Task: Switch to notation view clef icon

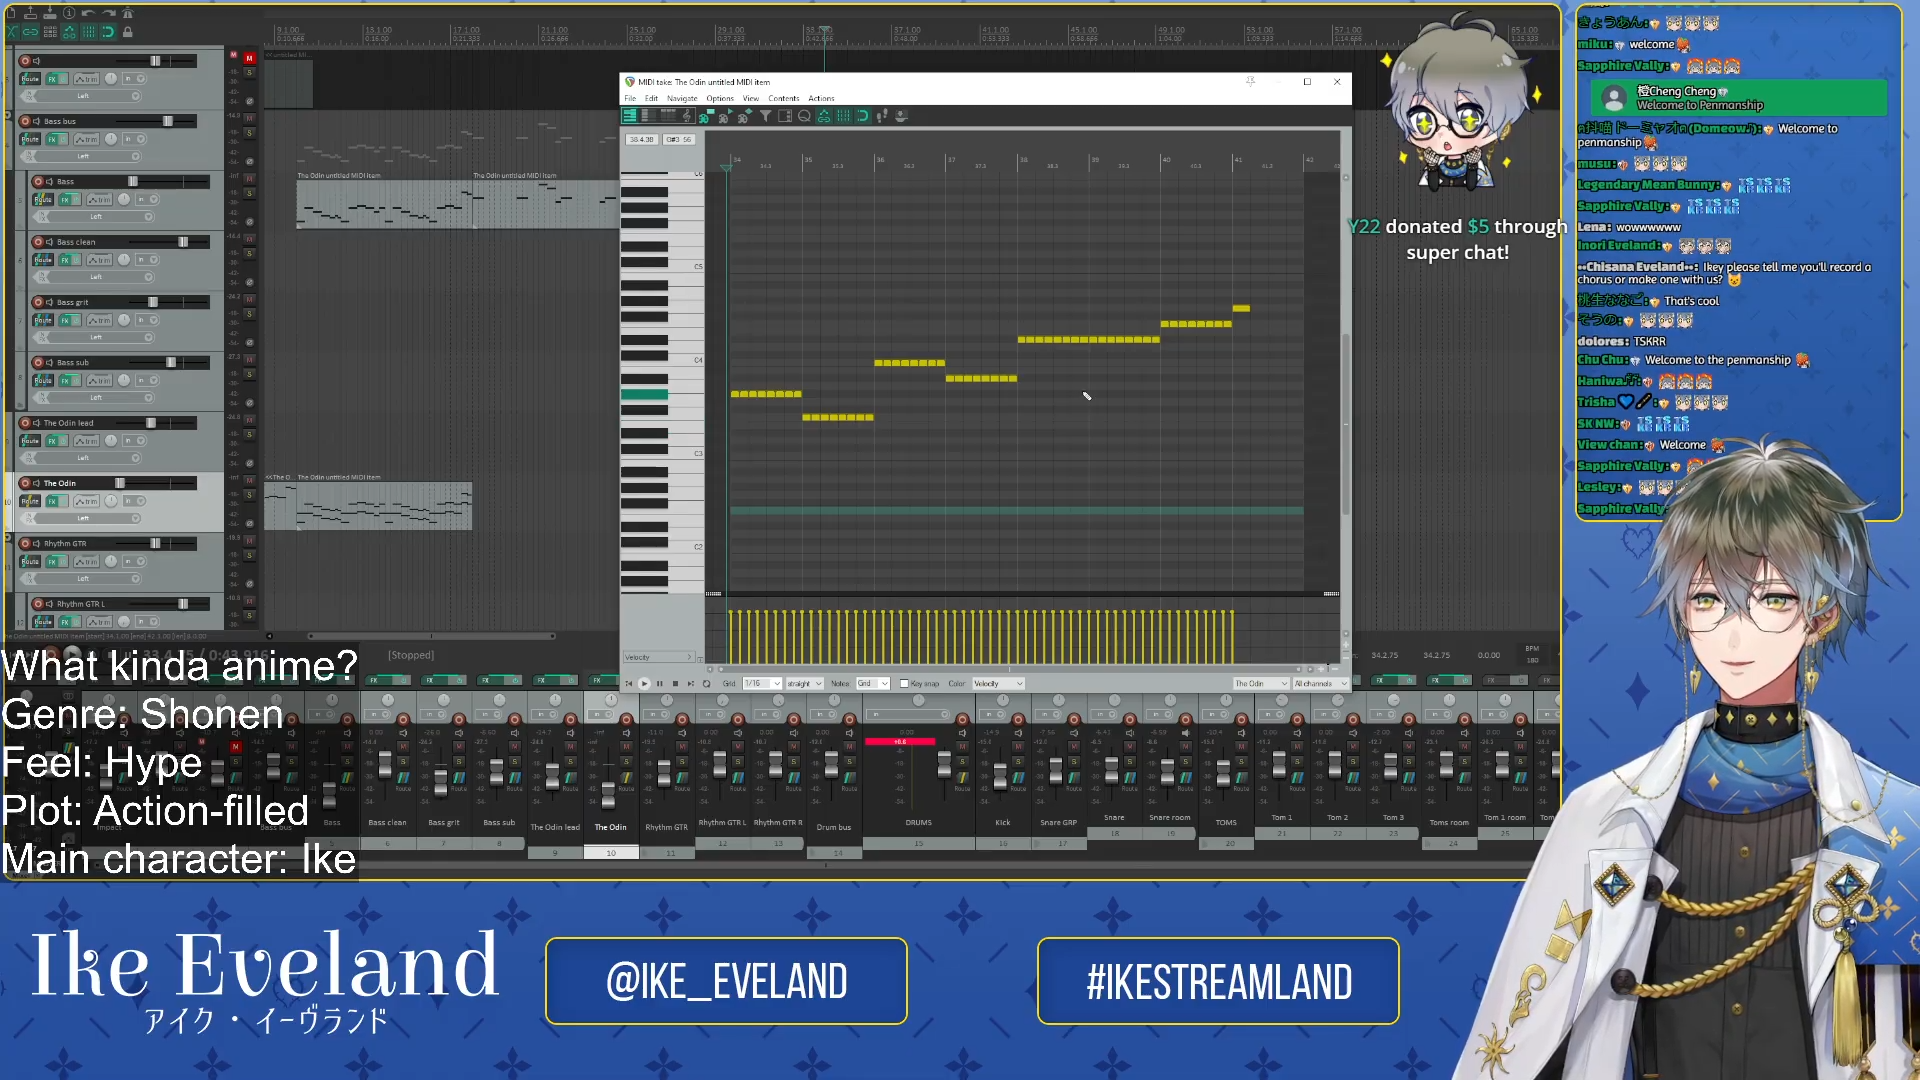Action: tap(687, 116)
